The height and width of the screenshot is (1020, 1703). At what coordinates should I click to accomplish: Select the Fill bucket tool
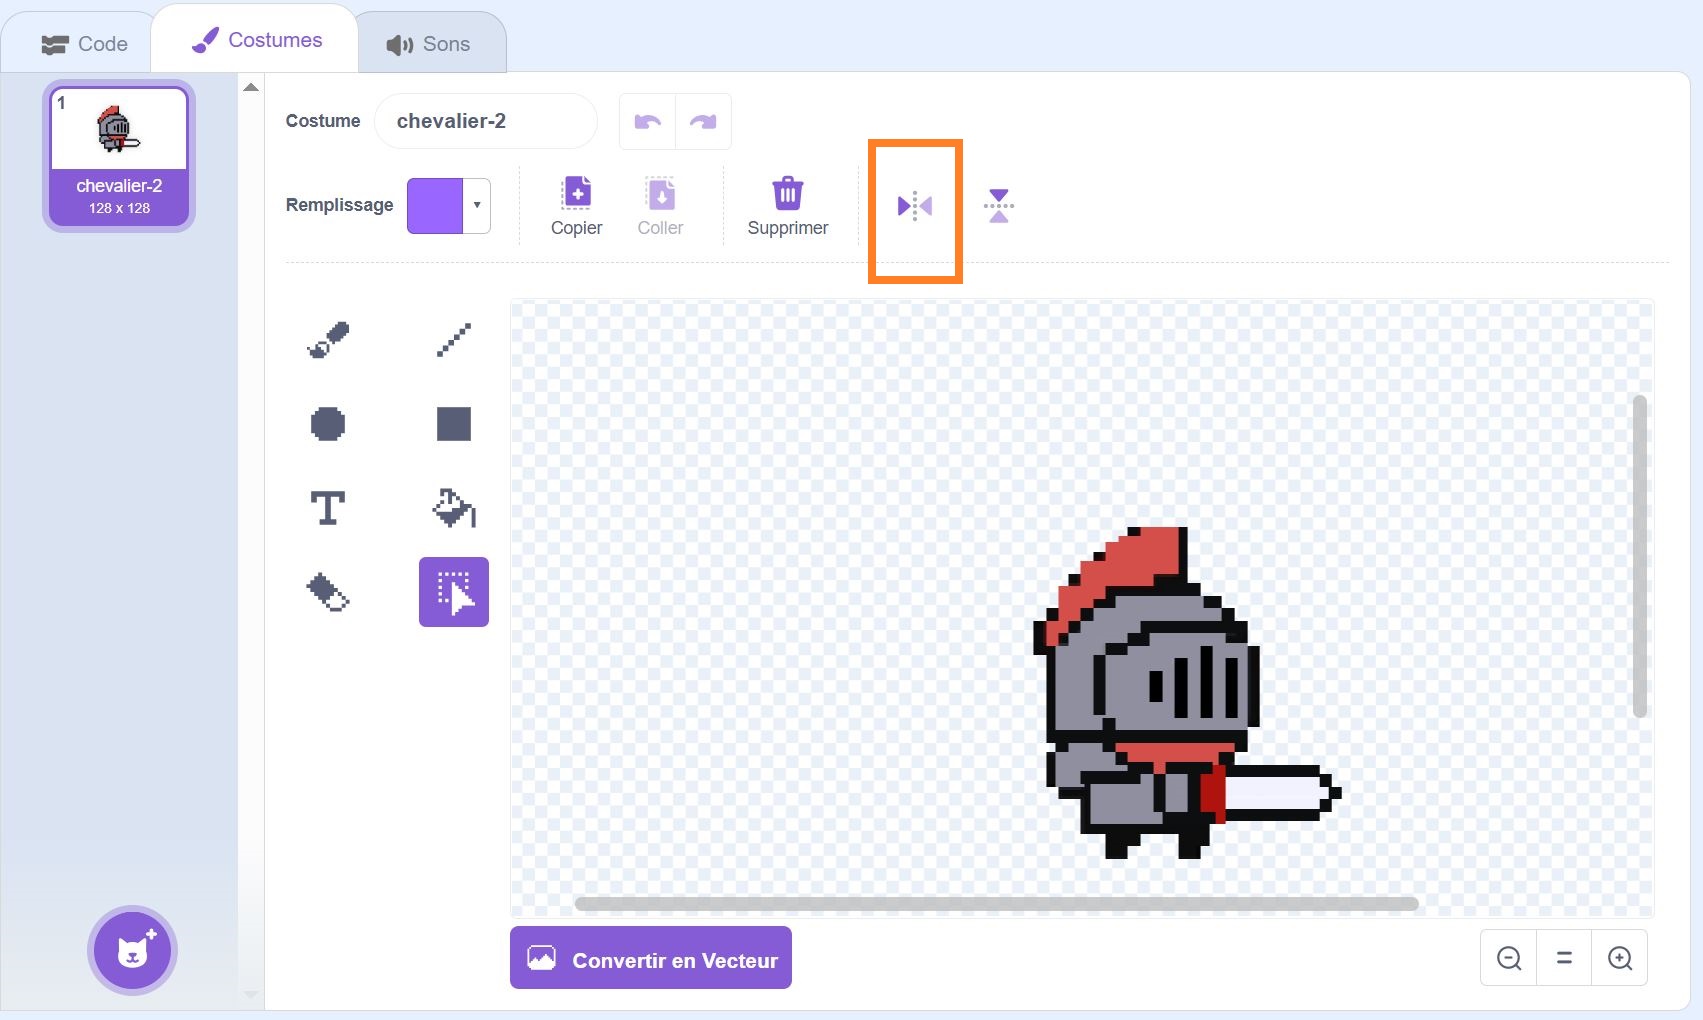coord(453,508)
